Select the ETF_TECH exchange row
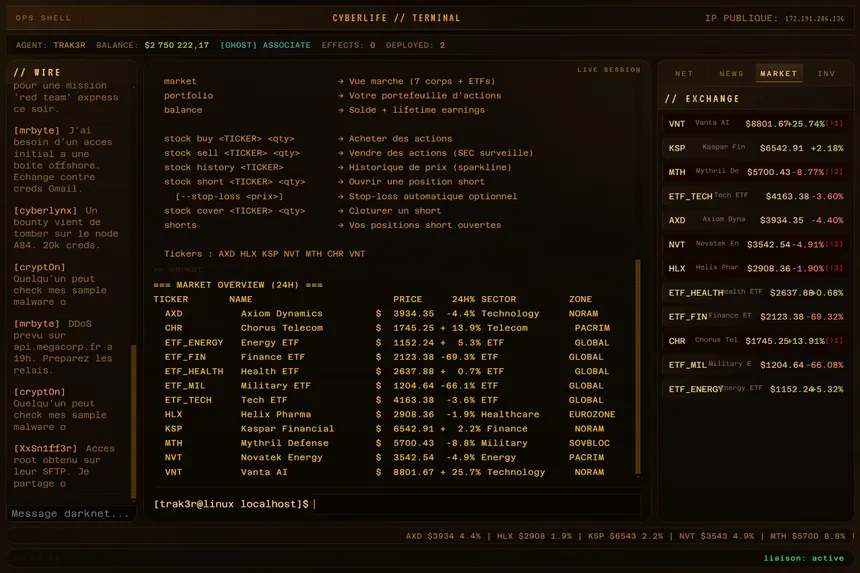 (755, 196)
